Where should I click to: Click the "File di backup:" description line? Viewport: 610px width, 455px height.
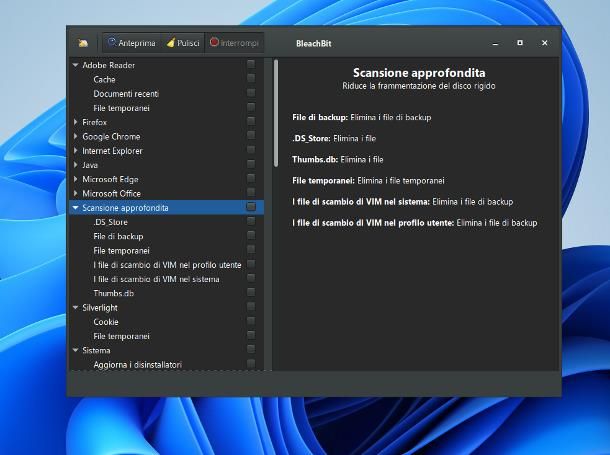362,117
